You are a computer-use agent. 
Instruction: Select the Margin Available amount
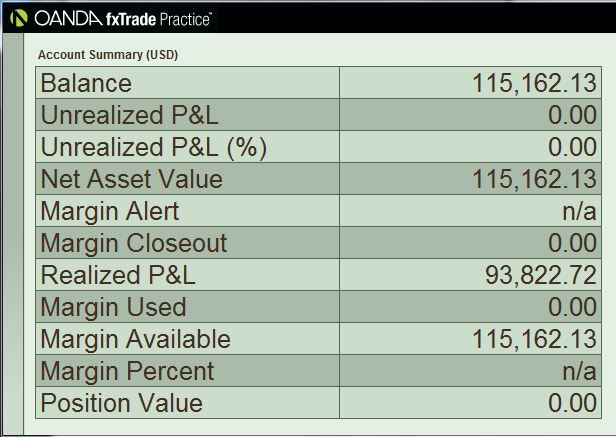(534, 339)
